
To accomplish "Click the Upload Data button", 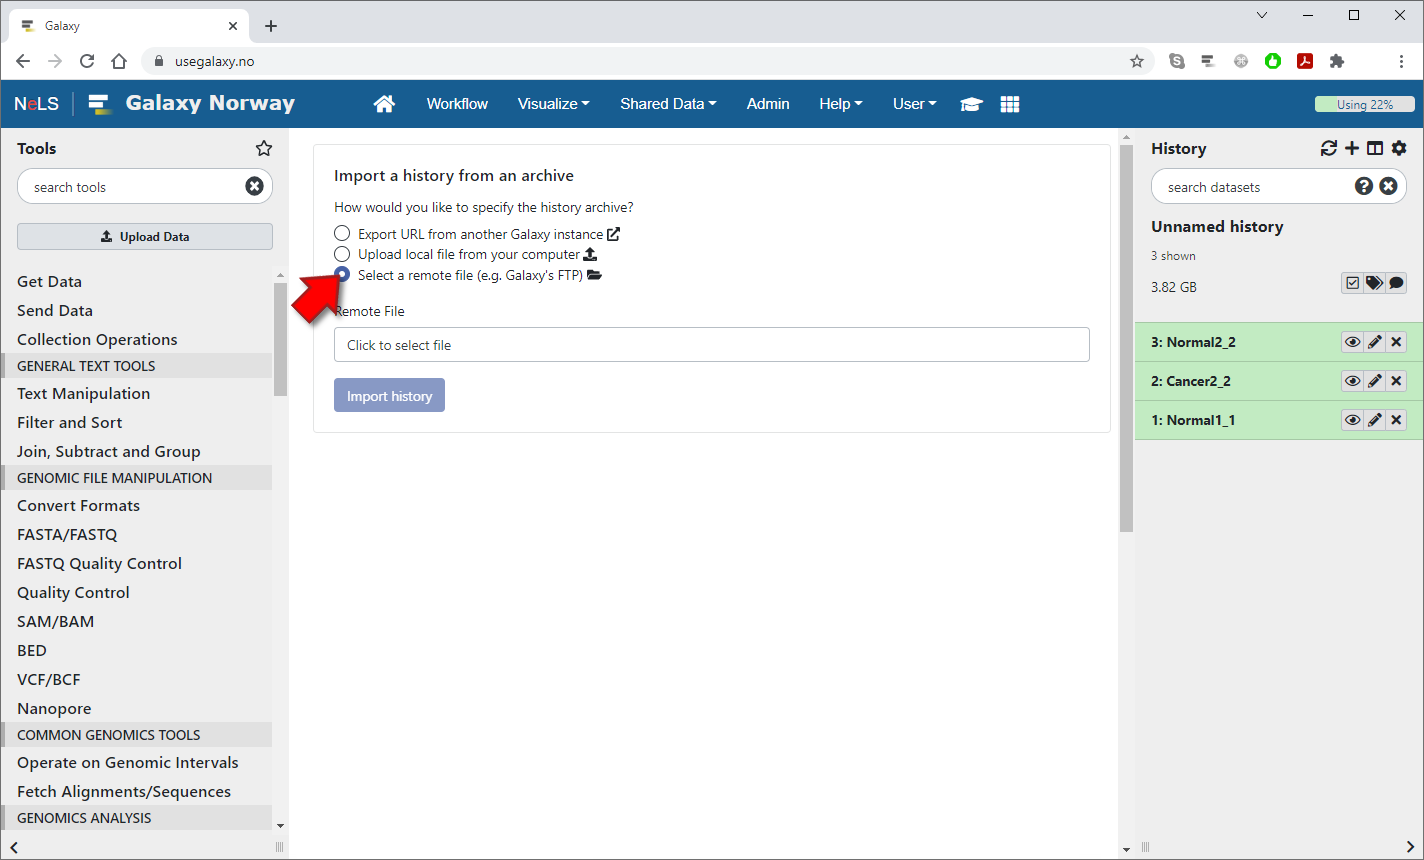I will point(145,237).
